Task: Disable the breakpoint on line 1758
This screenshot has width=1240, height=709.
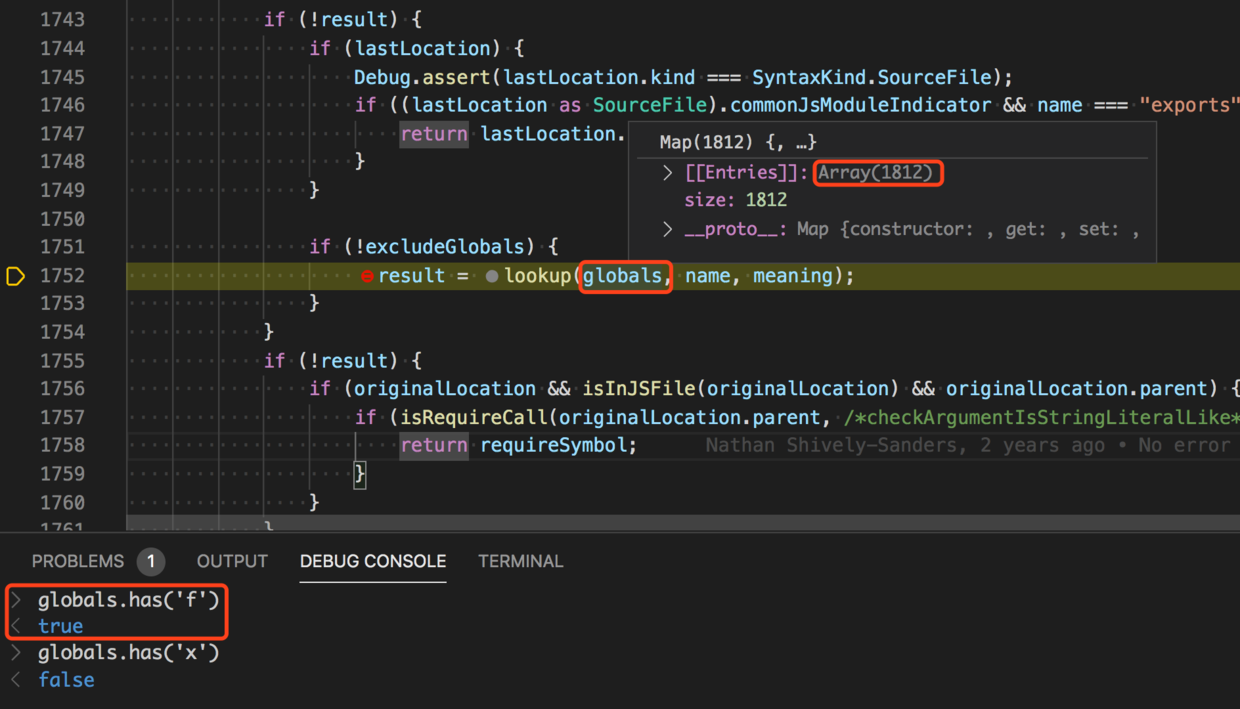Action: [x=15, y=445]
